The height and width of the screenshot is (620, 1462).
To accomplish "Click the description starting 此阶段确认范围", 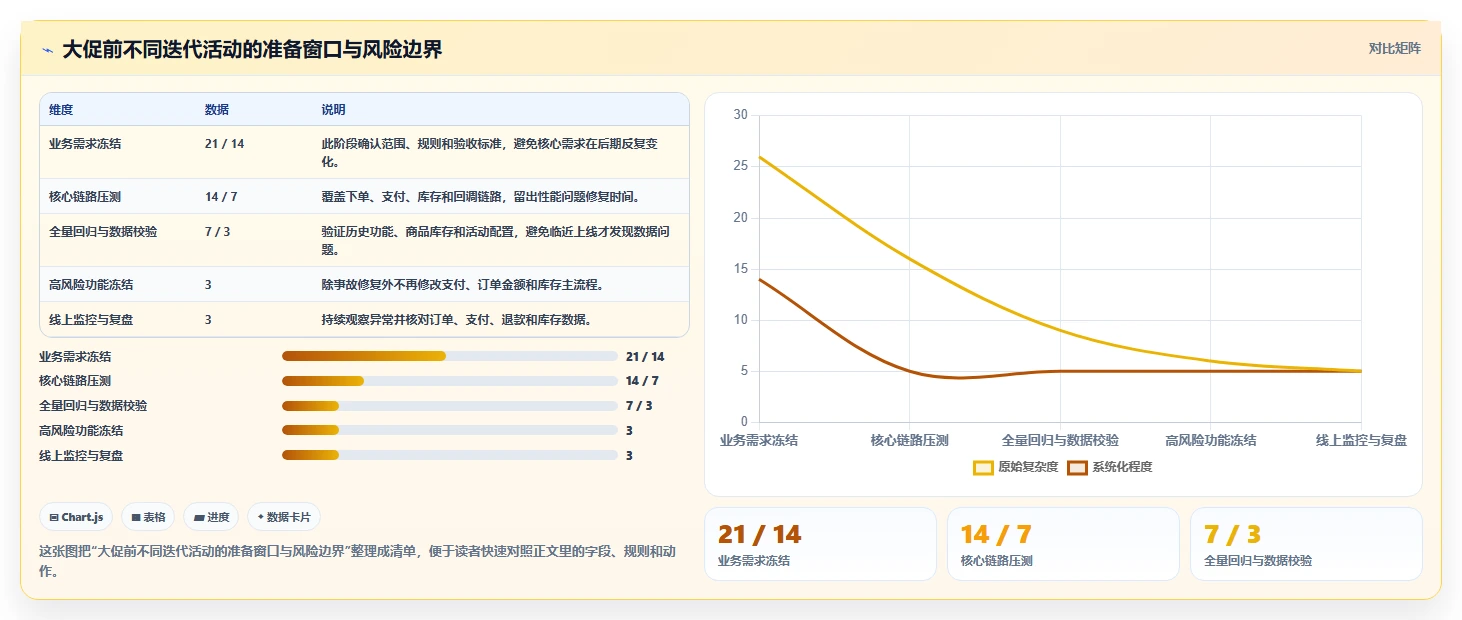I will pyautogui.click(x=490, y=152).
